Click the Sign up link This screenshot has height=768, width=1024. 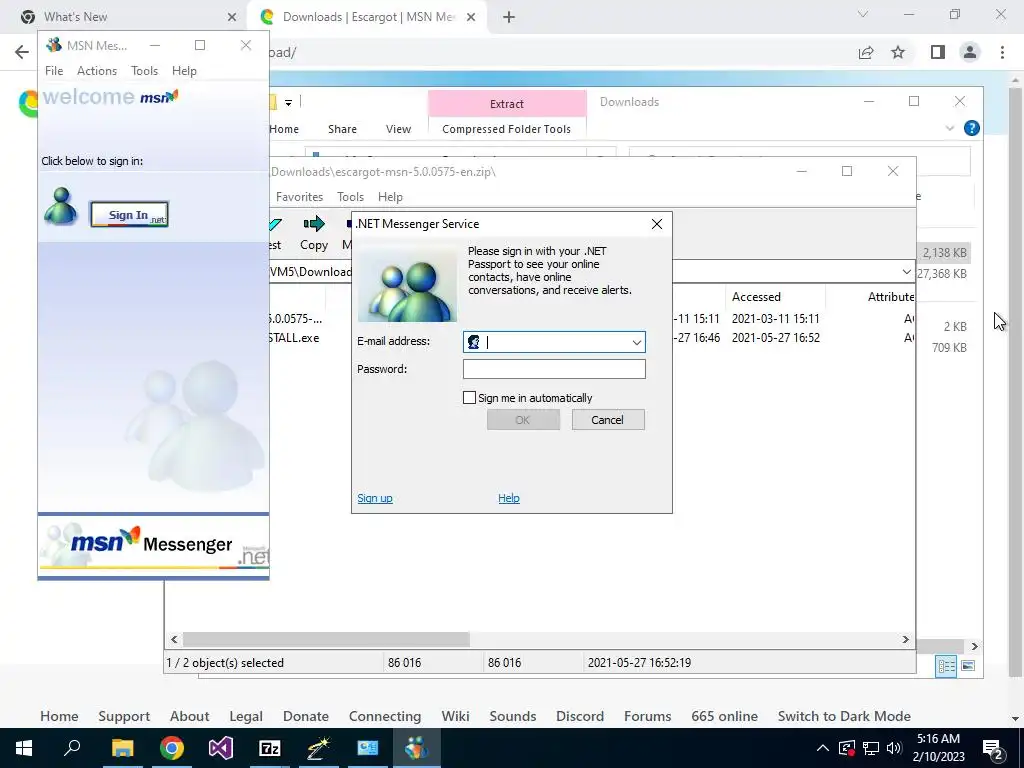pos(375,498)
